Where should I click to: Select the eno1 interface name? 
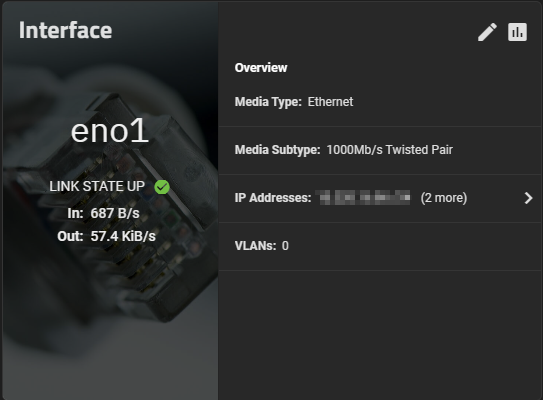[110, 131]
